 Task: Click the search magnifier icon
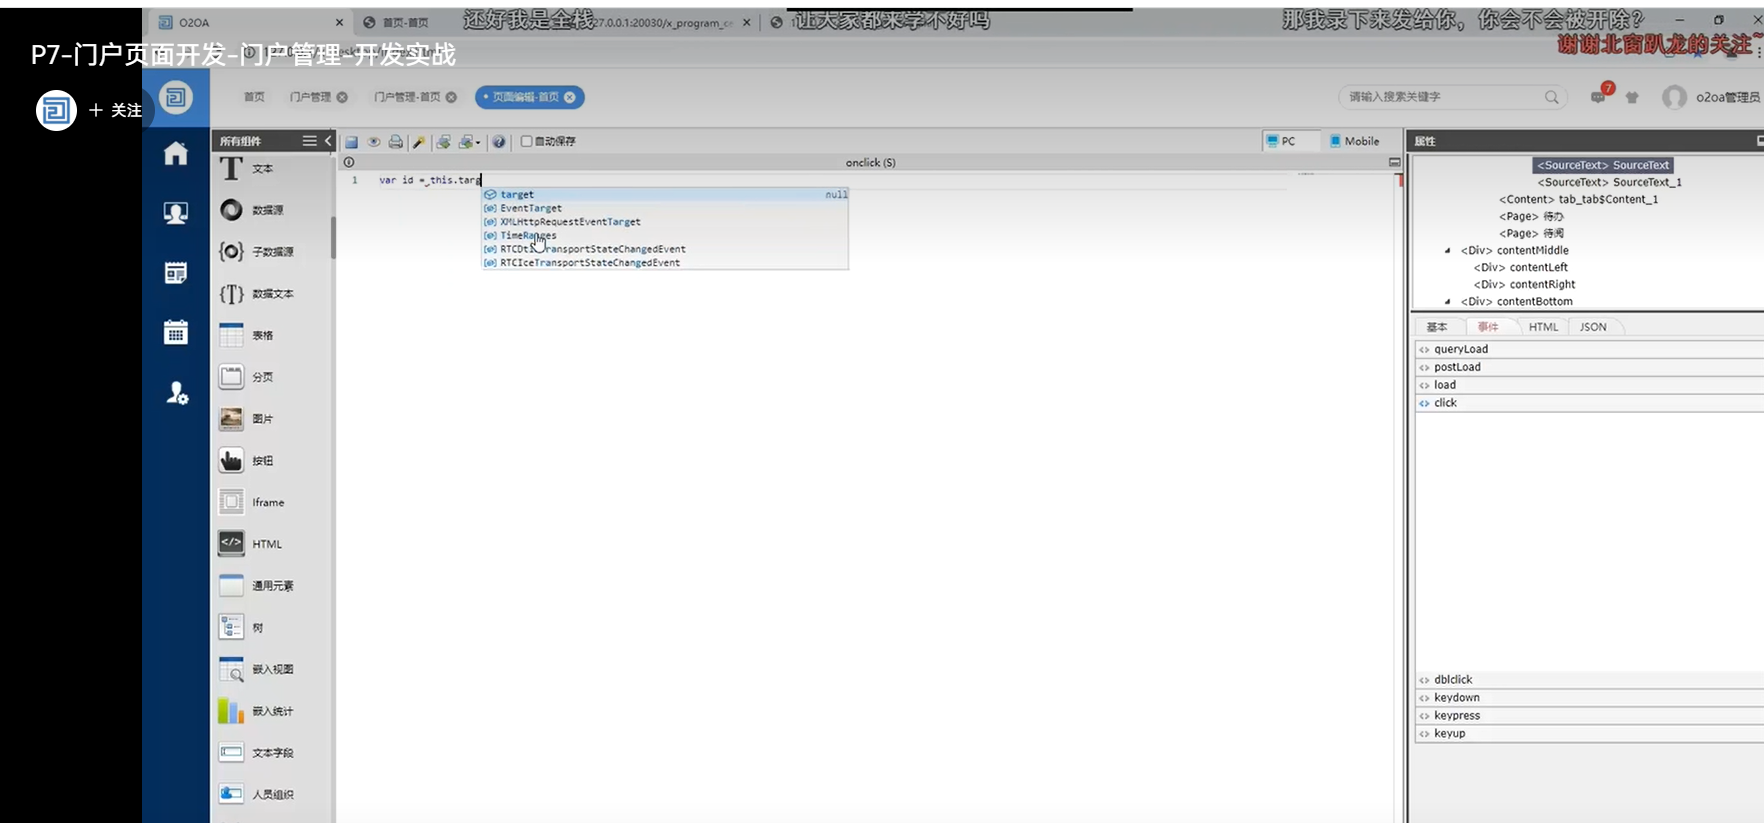pos(1551,97)
